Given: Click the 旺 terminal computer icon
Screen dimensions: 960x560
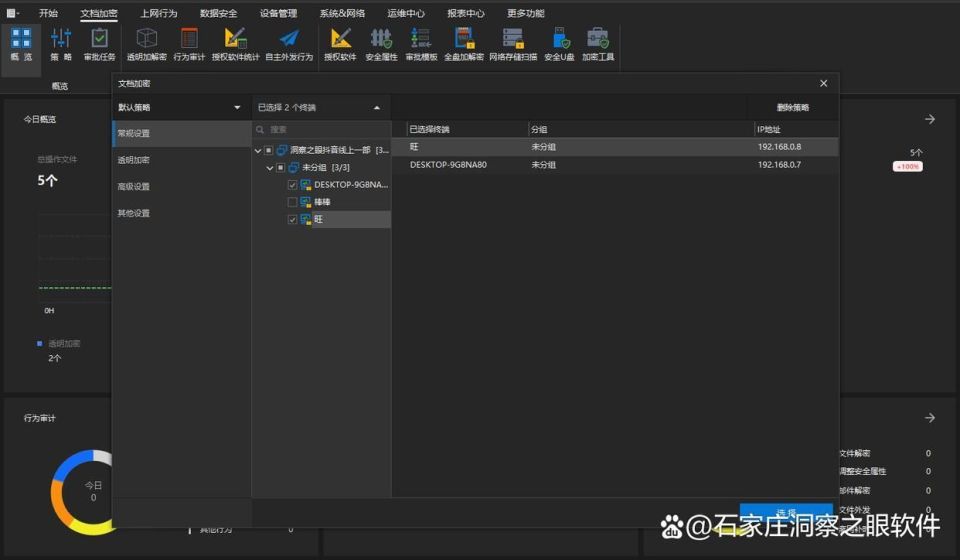Looking at the screenshot, I should (x=306, y=219).
